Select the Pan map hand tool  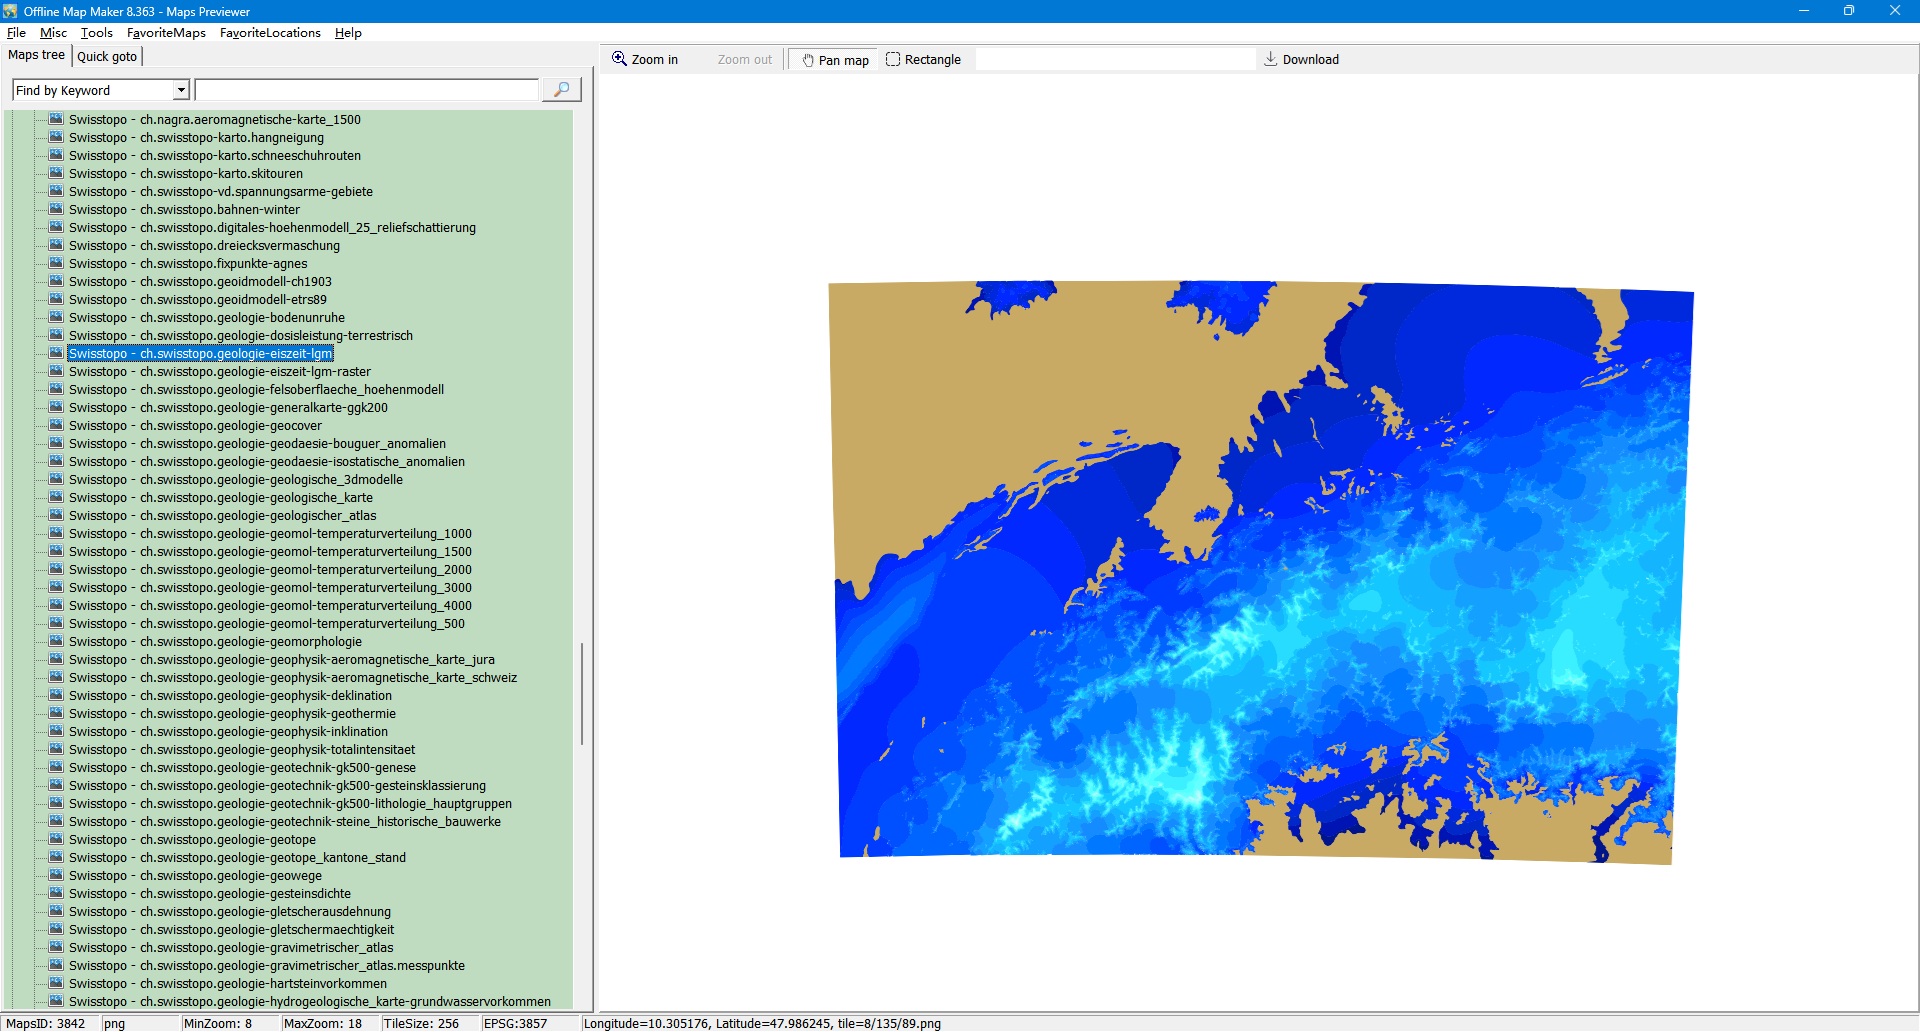834,60
